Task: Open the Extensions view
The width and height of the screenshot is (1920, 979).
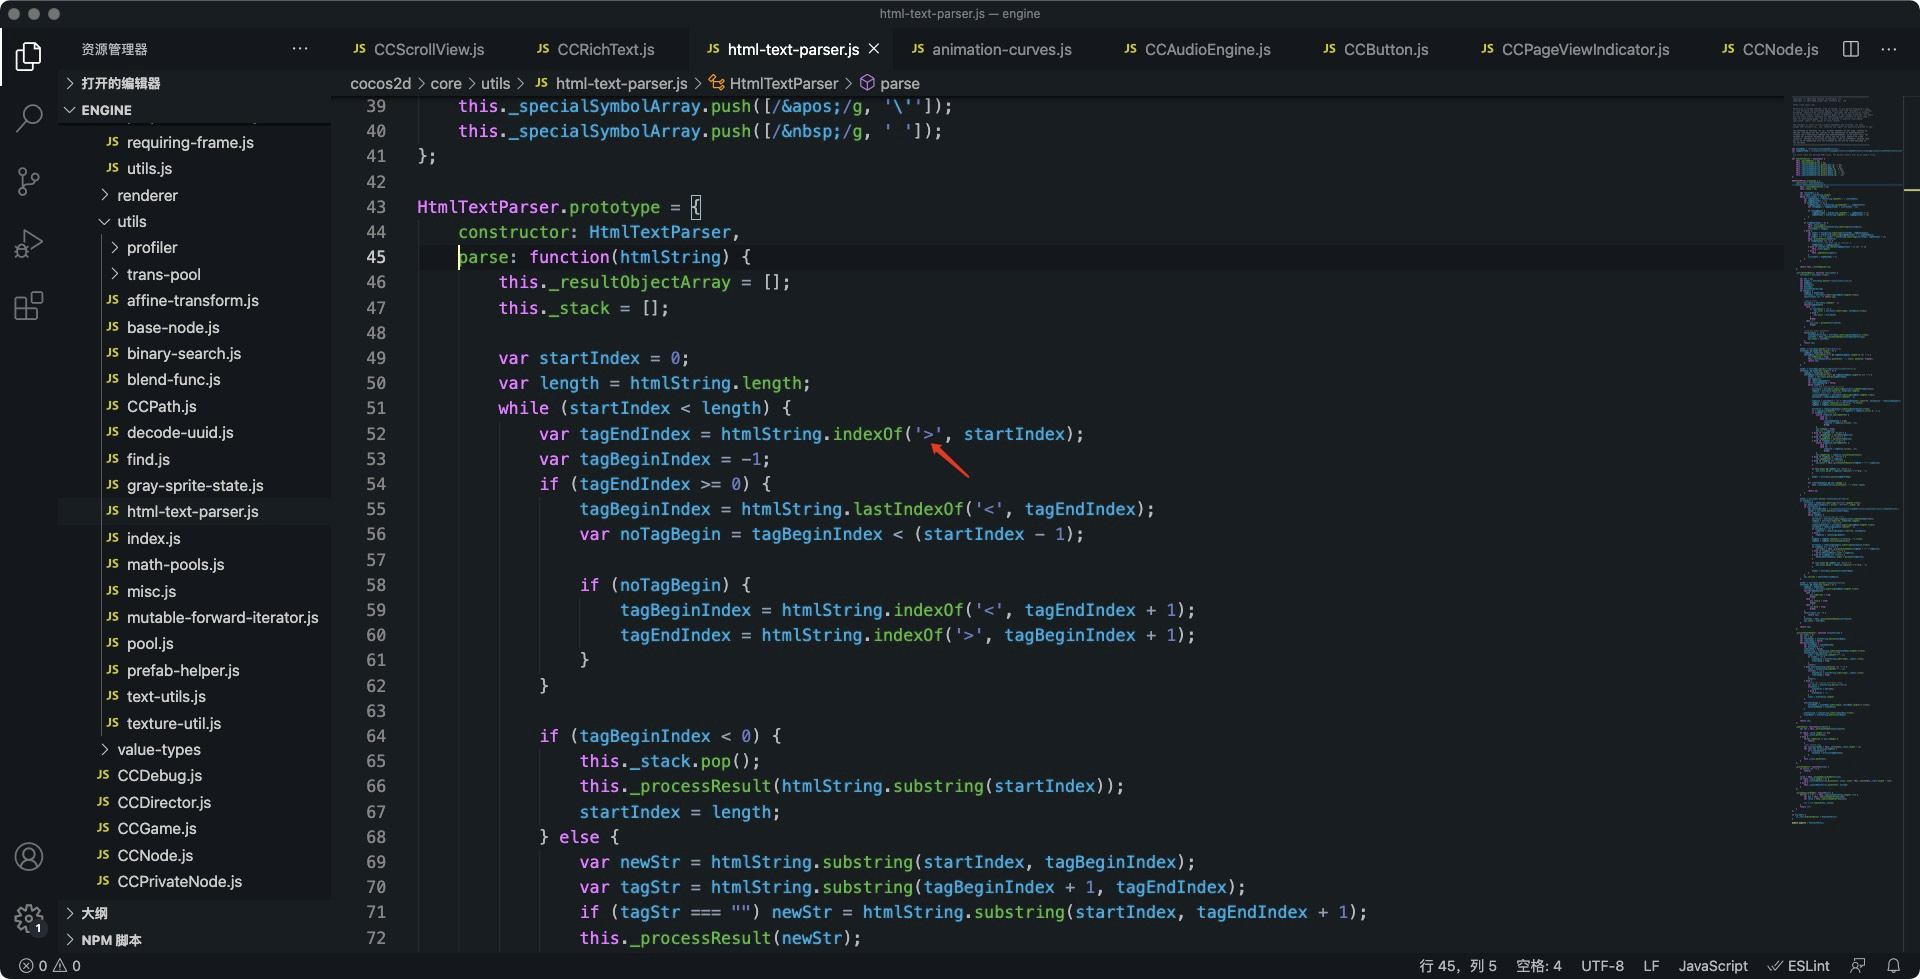Action: tap(29, 305)
